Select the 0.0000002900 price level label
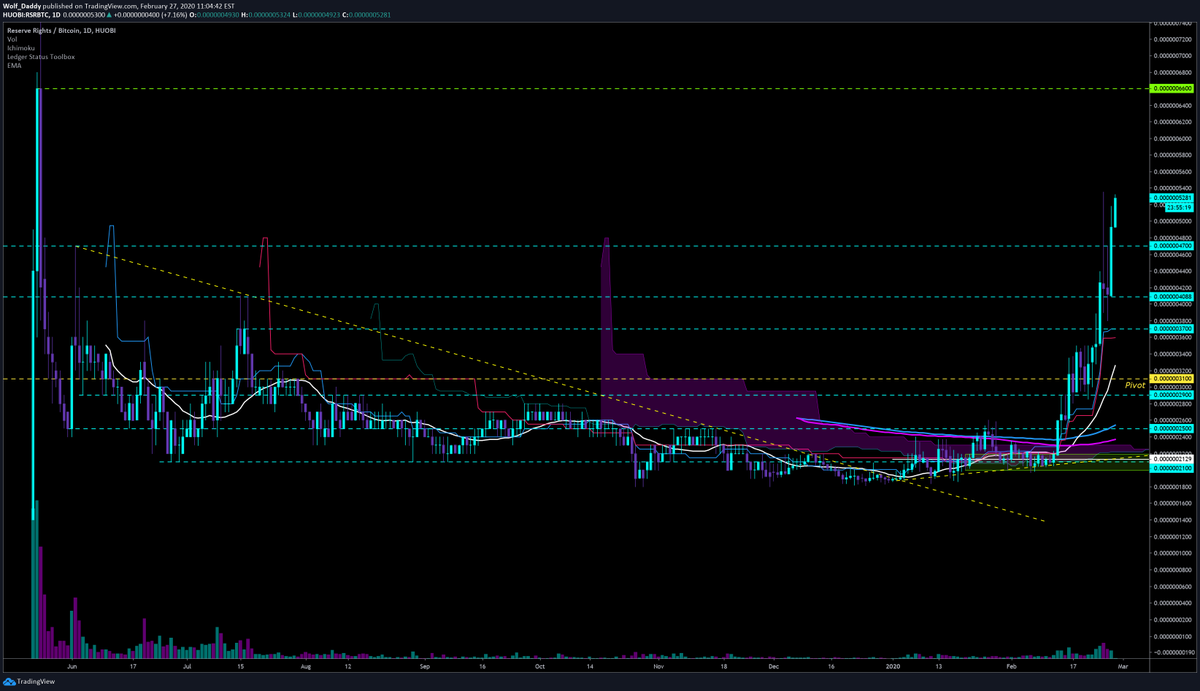The width and height of the screenshot is (1200, 691). point(1172,394)
